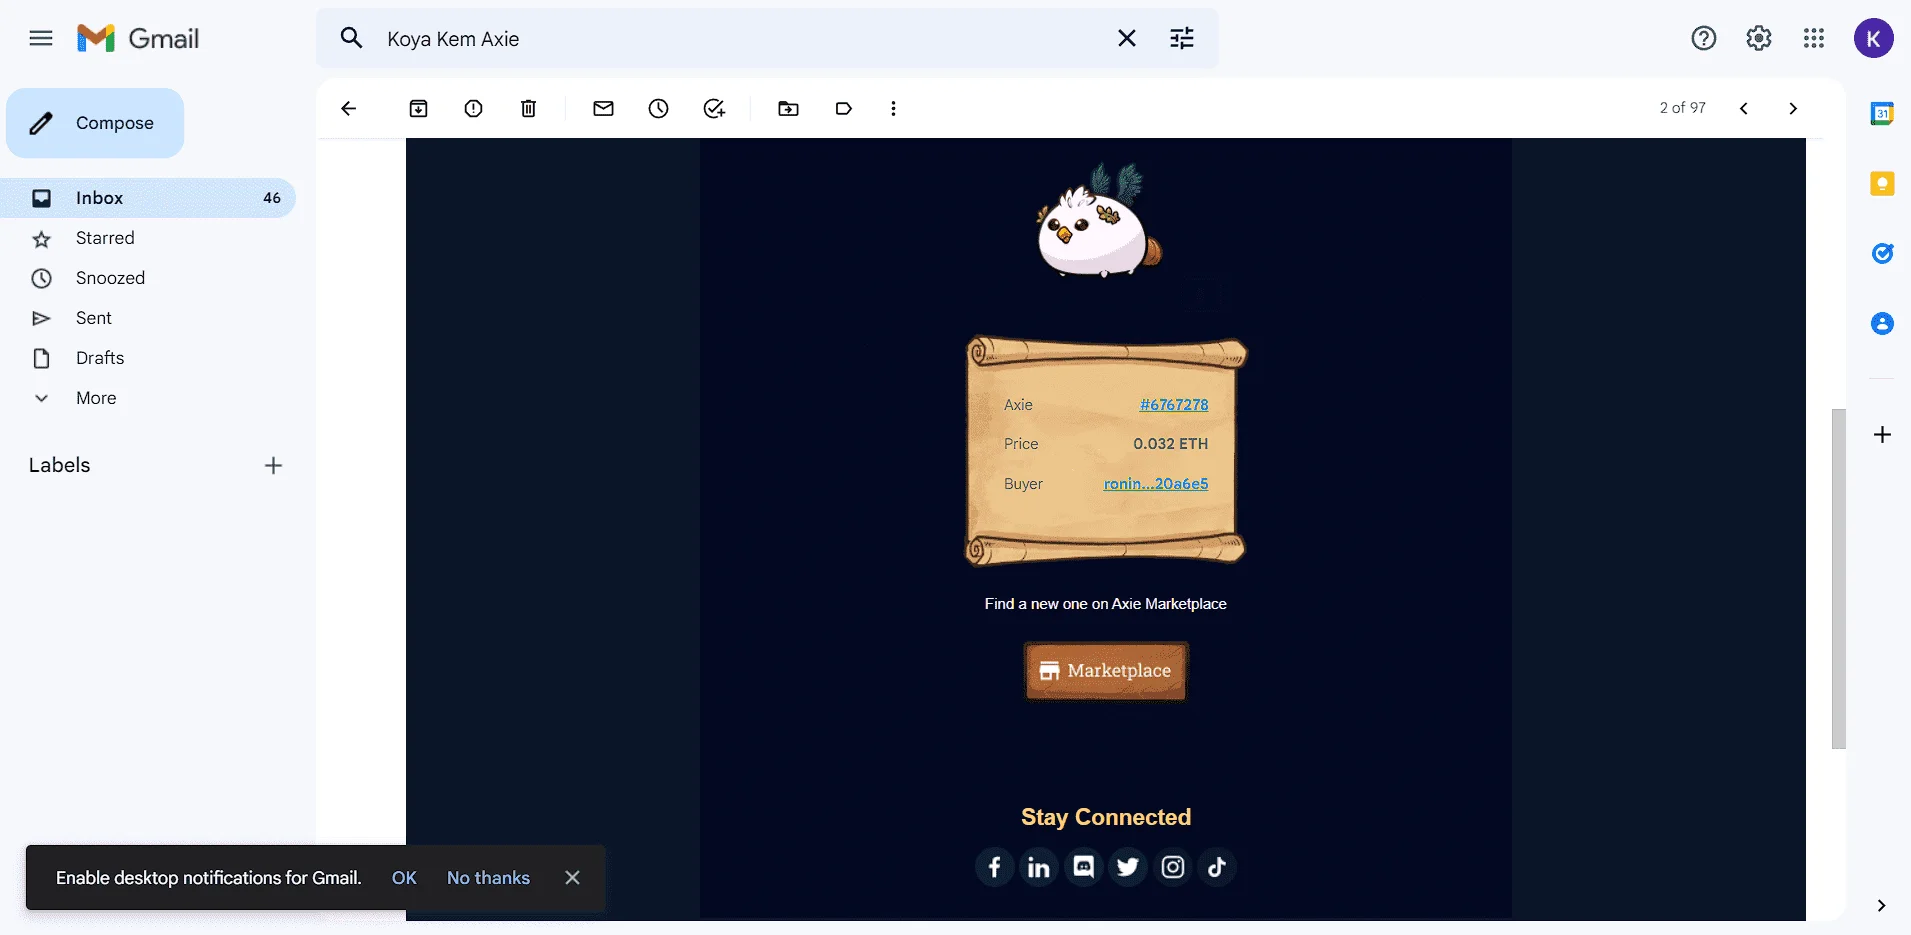Screen dimensions: 1911x935
Task: Open the Settings gear
Action: tap(1759, 39)
